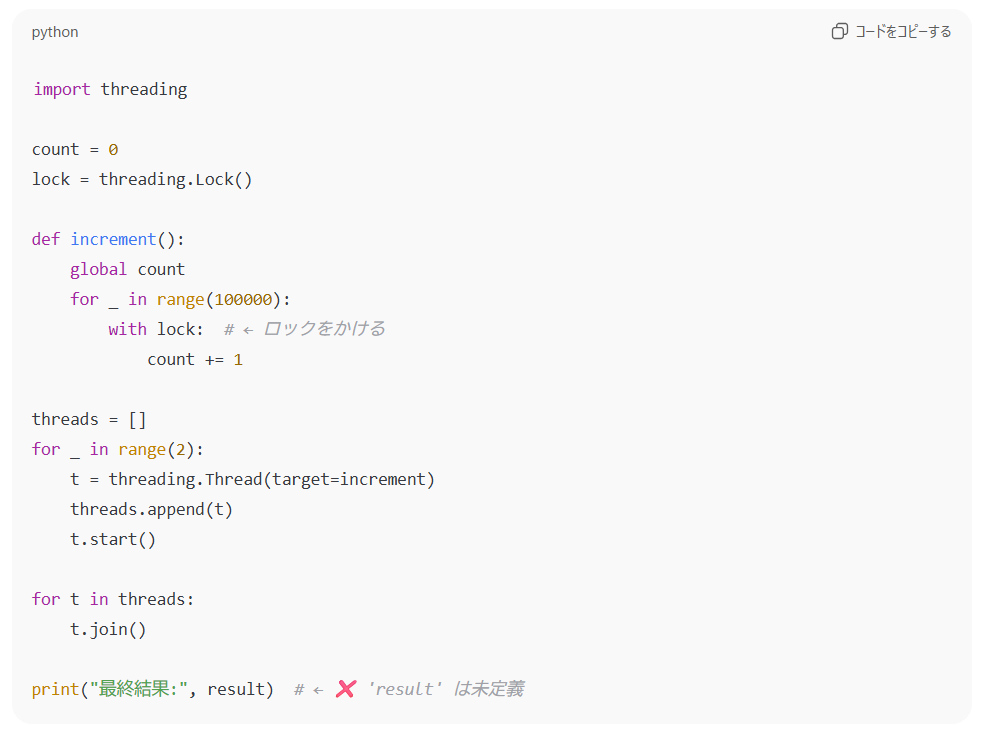Click the threading.Thread(target=increment) call
The width and height of the screenshot is (984, 732).
click(271, 479)
